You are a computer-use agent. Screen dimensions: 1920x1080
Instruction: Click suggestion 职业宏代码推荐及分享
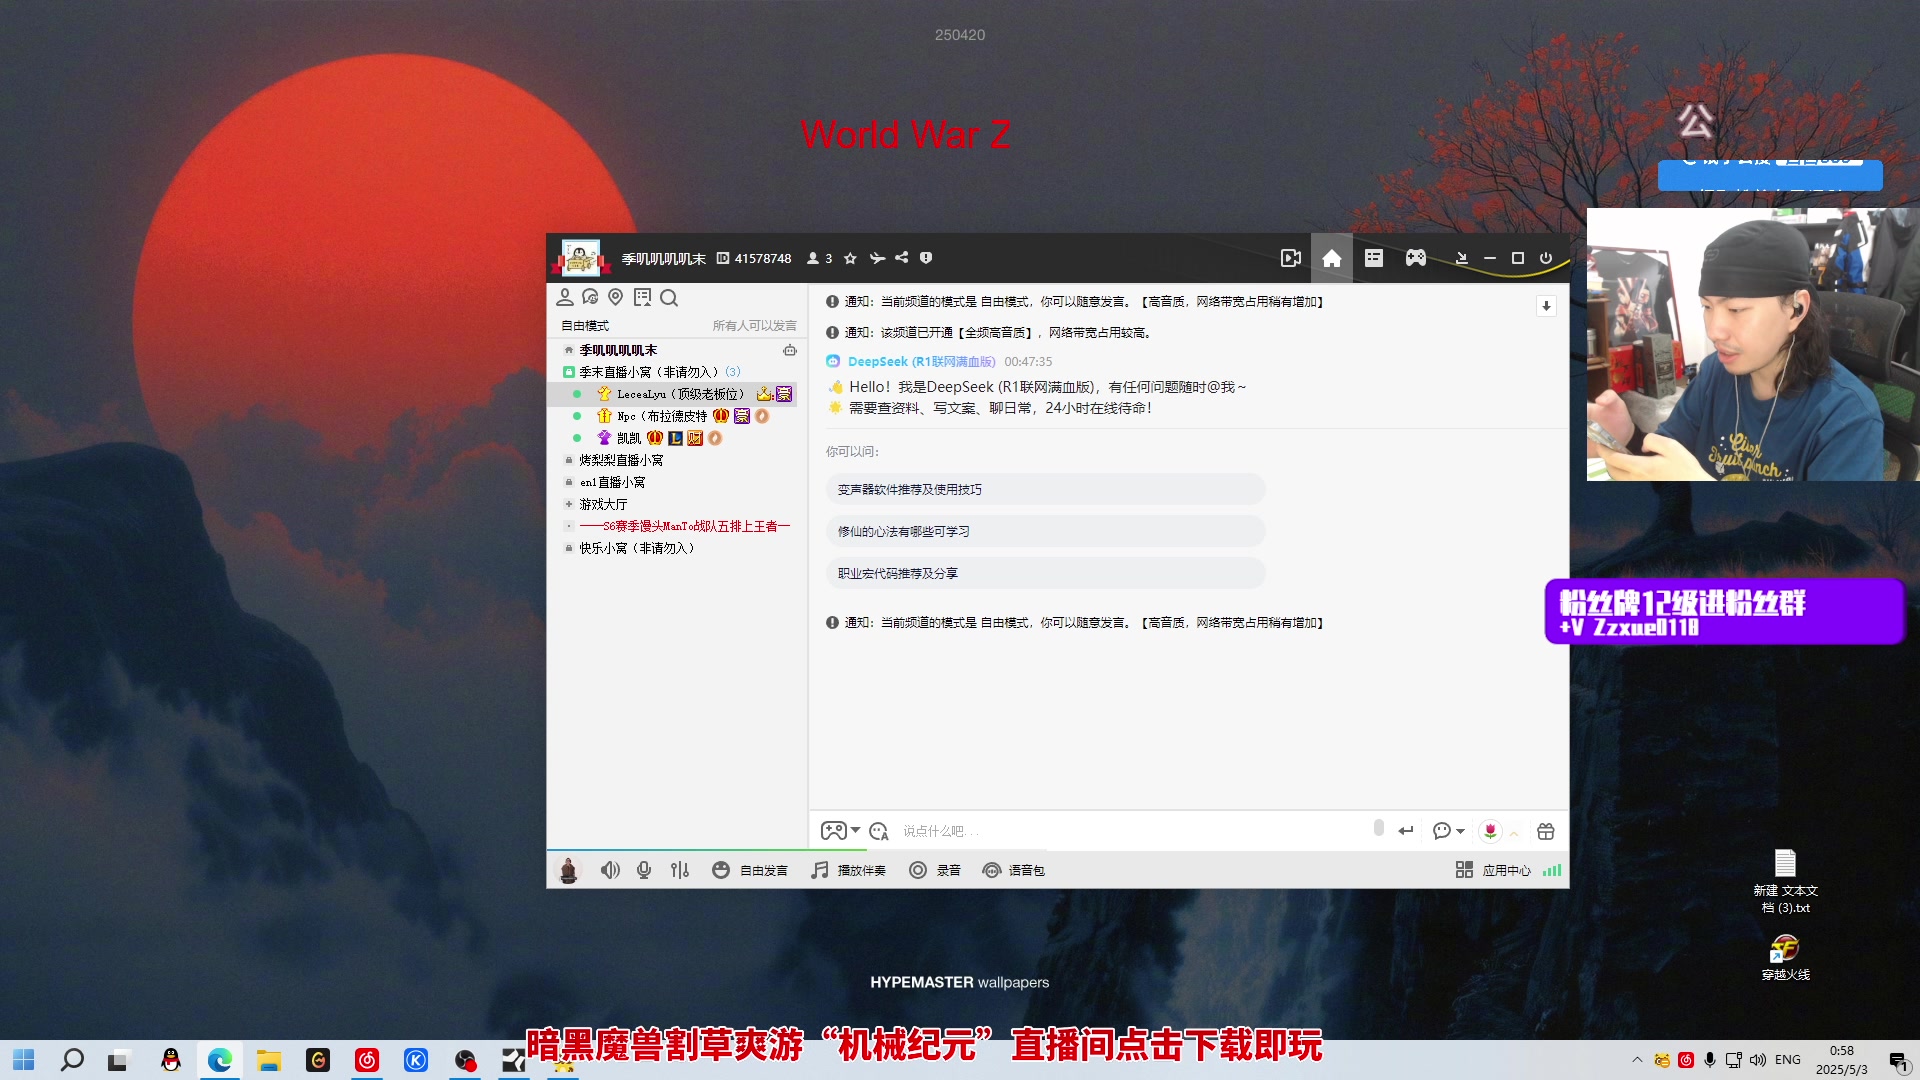1045,573
